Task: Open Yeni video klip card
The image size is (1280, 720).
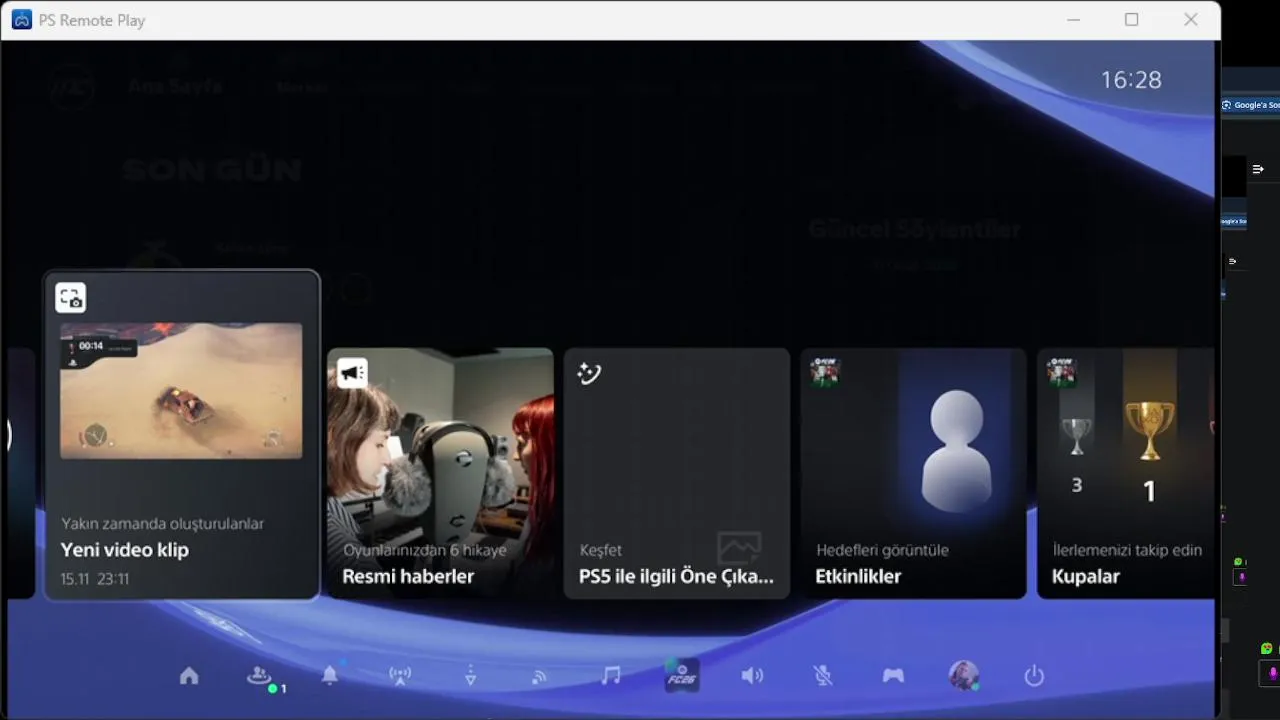Action: pyautogui.click(x=182, y=435)
